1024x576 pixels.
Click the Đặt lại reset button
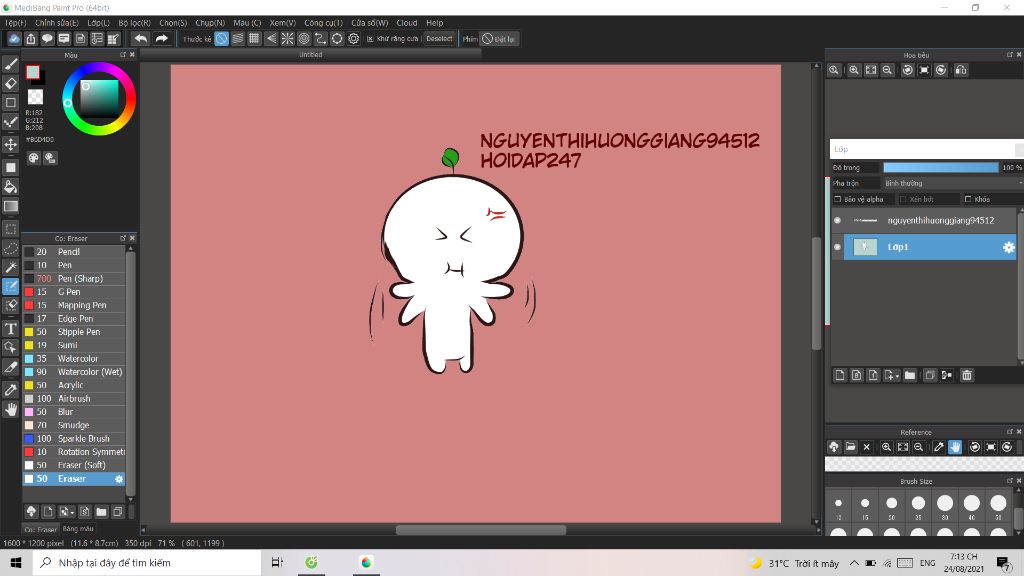(x=498, y=39)
